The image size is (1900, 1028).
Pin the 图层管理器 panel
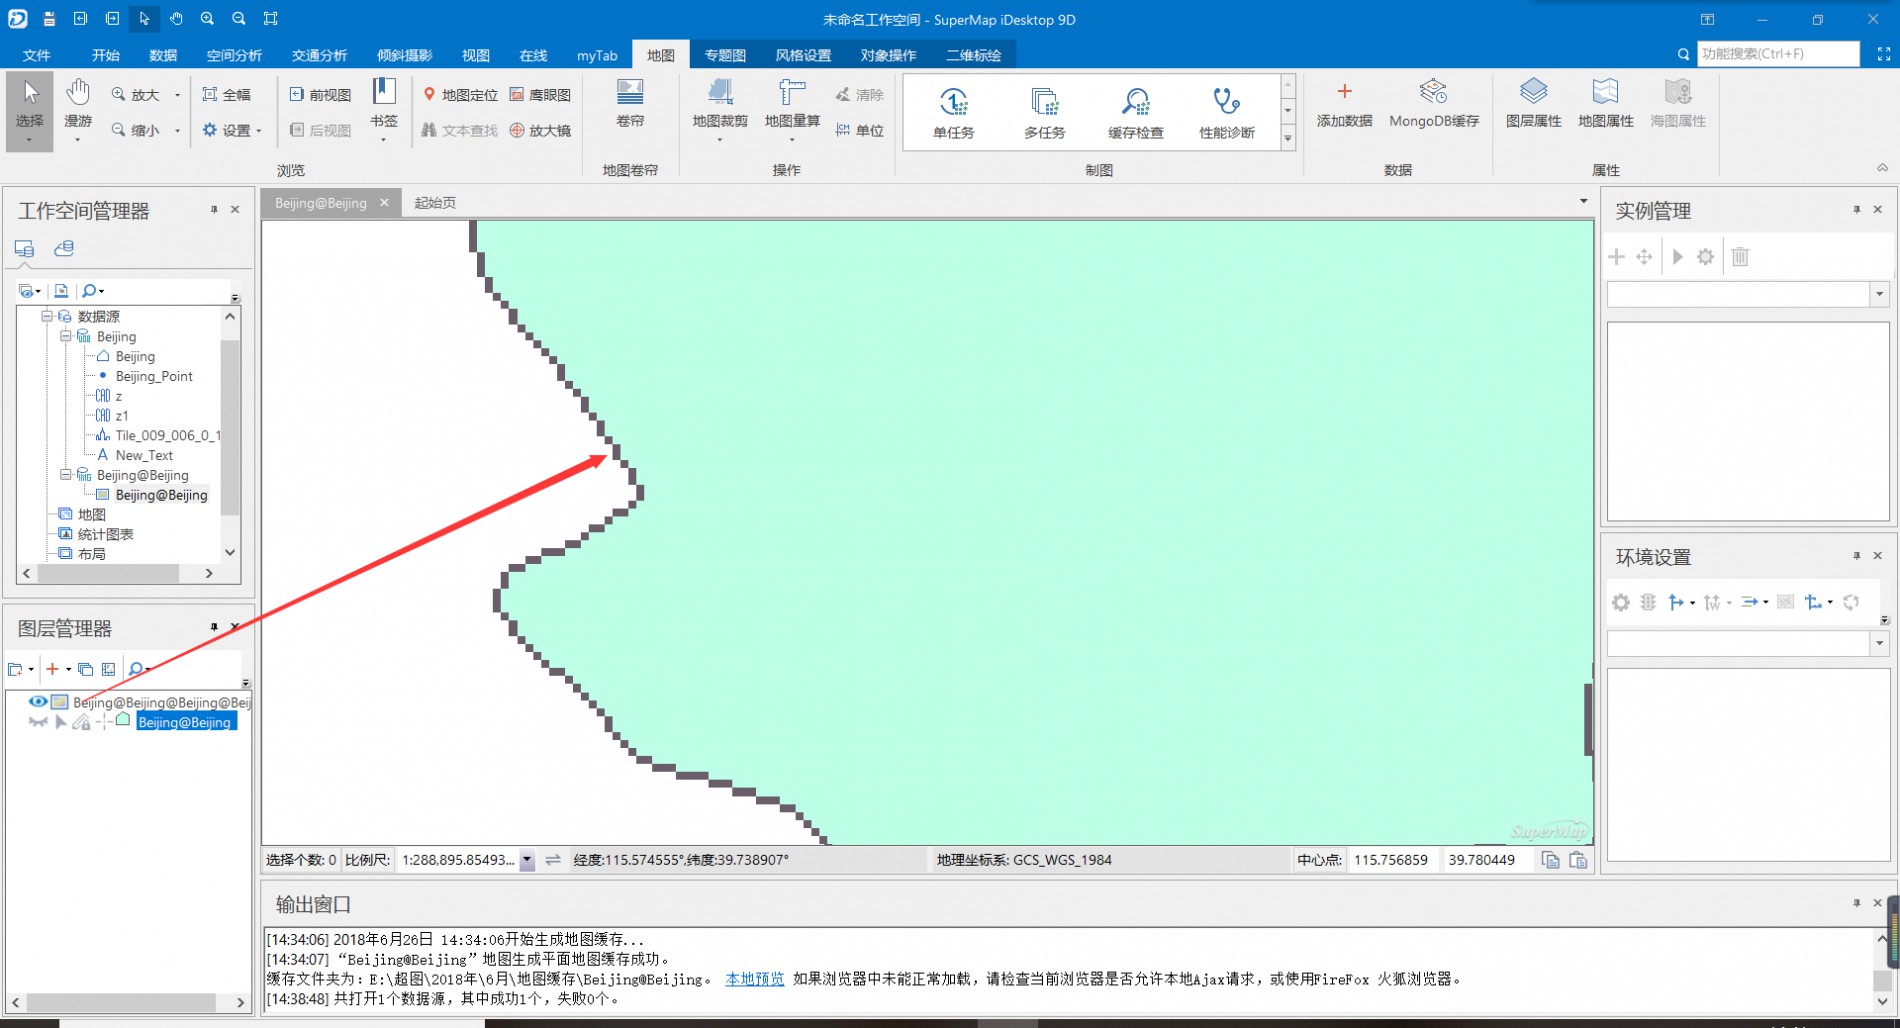(214, 627)
